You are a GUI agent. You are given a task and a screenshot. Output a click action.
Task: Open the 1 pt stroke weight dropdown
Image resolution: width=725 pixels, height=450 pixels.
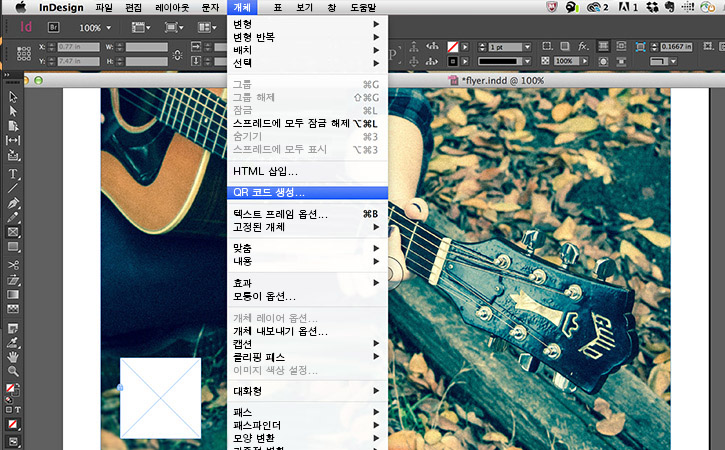(527, 47)
